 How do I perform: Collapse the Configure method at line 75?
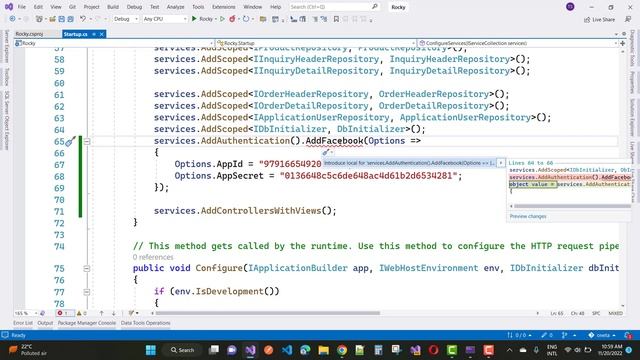(x=87, y=269)
